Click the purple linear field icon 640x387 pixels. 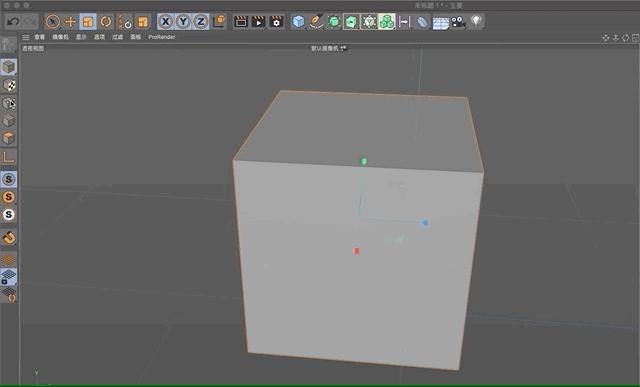point(404,22)
